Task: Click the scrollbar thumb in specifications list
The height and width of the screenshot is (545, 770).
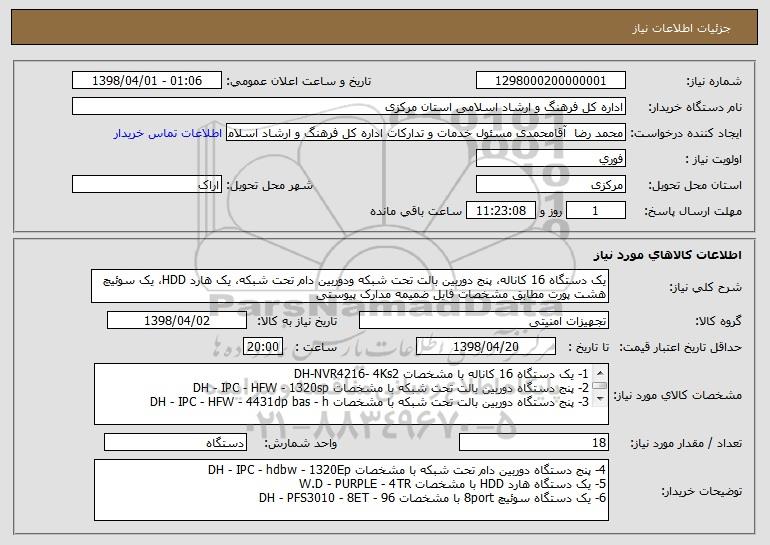Action: pyautogui.click(x=600, y=386)
